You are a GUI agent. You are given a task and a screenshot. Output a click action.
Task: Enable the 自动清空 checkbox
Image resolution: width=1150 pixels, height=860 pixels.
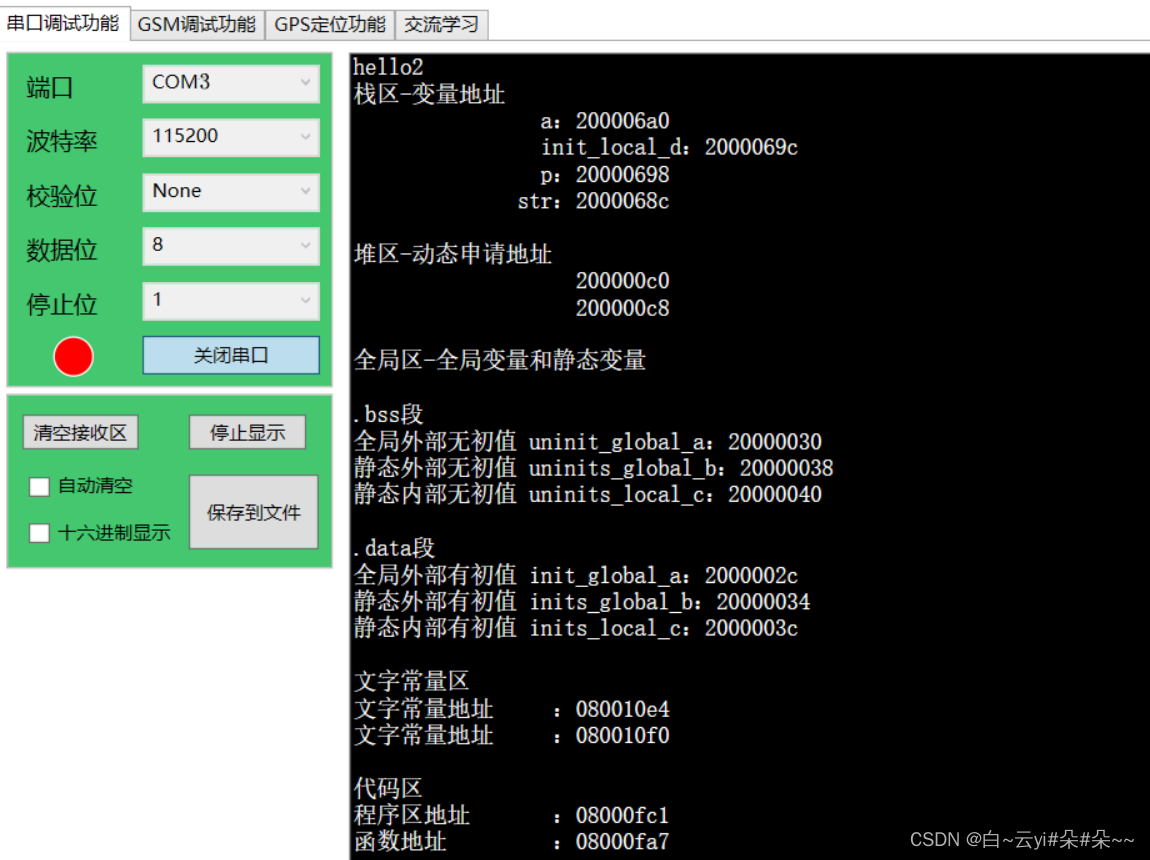[40, 486]
